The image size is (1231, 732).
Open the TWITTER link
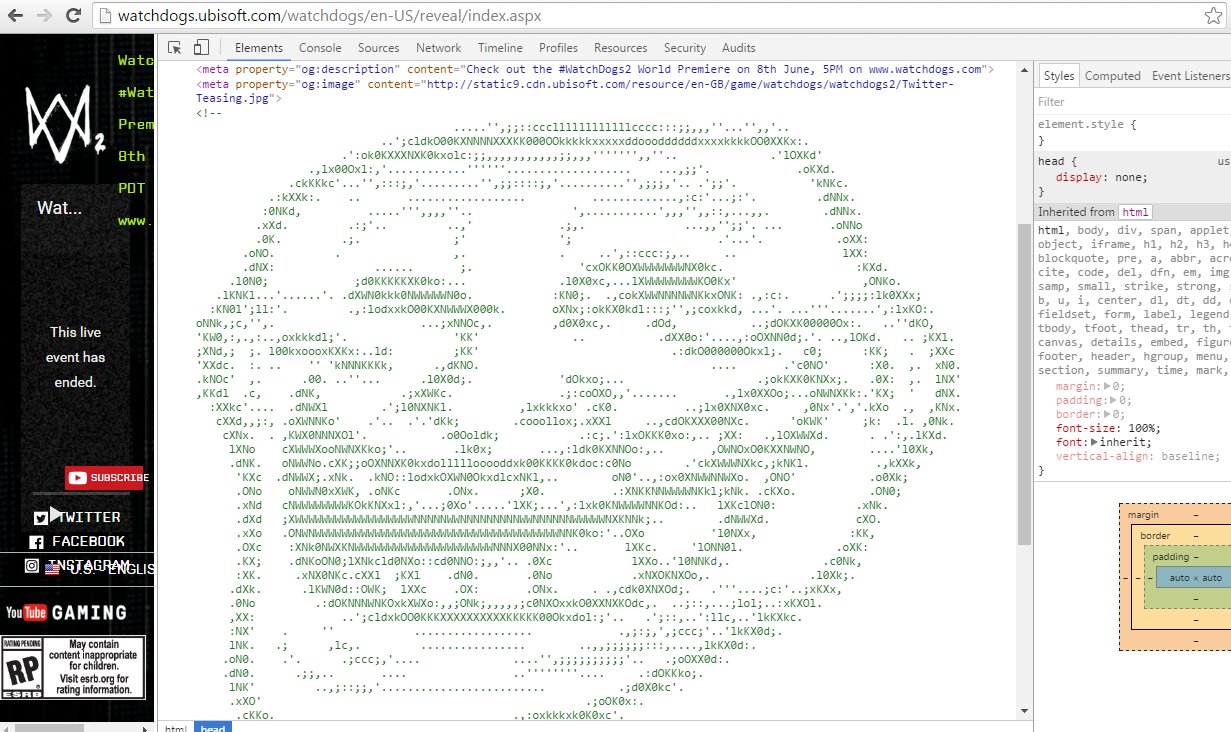click(88, 517)
